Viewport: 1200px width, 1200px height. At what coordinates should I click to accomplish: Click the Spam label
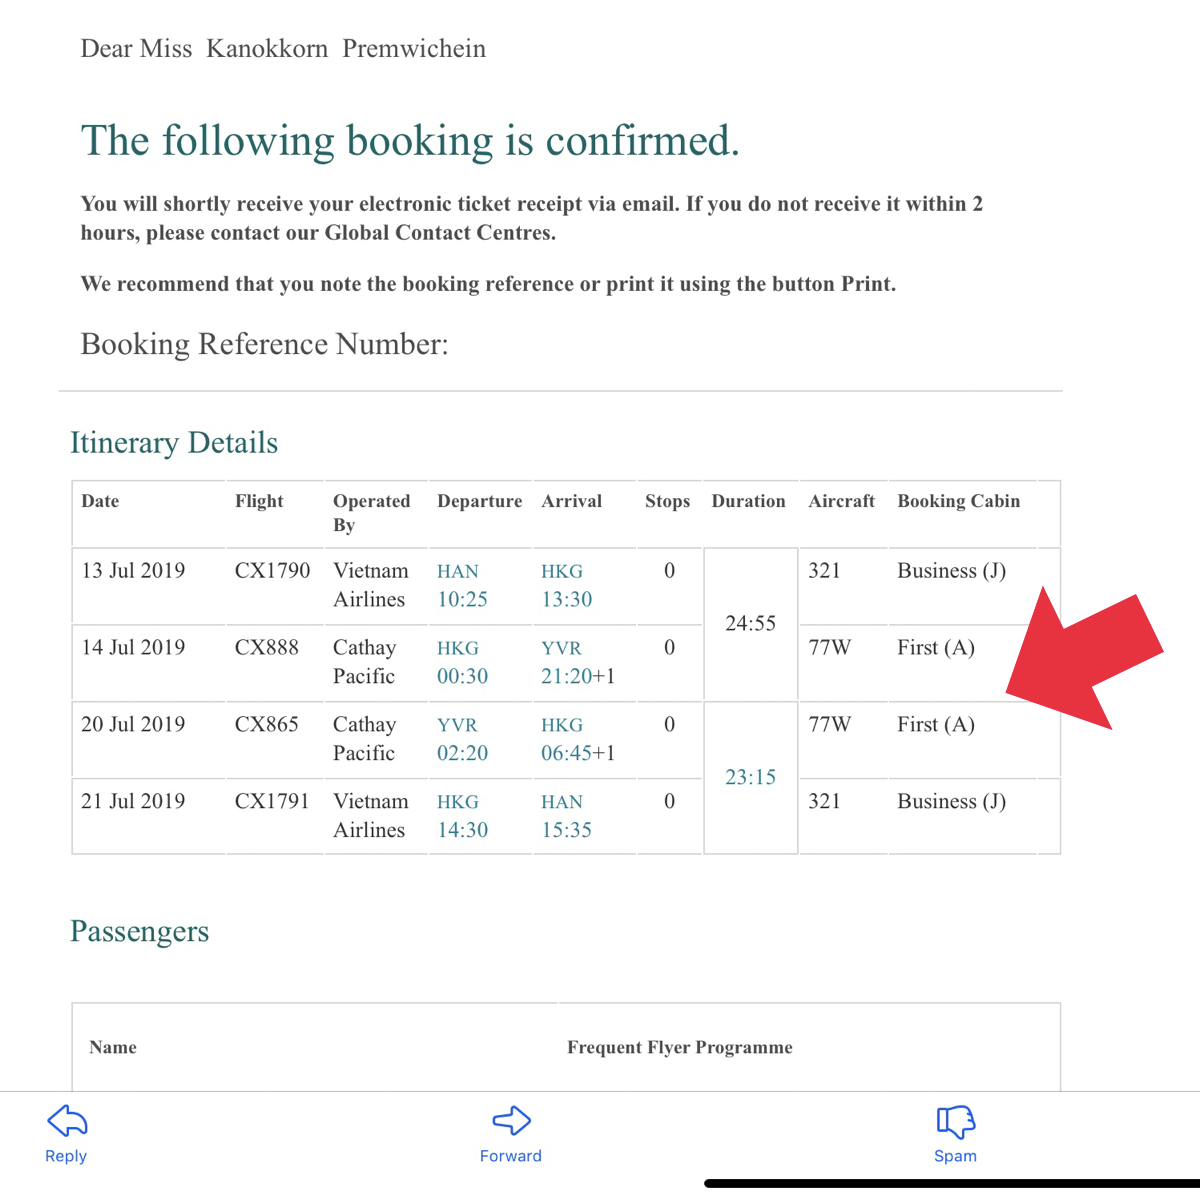click(955, 1156)
